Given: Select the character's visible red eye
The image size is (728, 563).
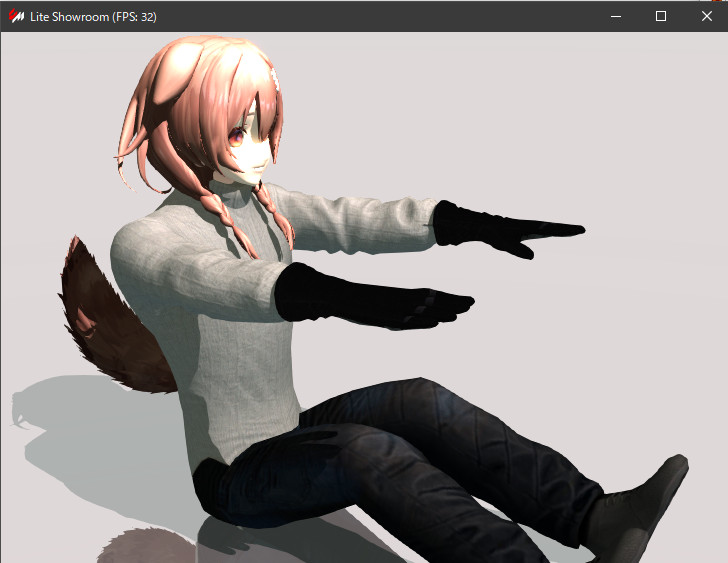Looking at the screenshot, I should pyautogui.click(x=236, y=137).
